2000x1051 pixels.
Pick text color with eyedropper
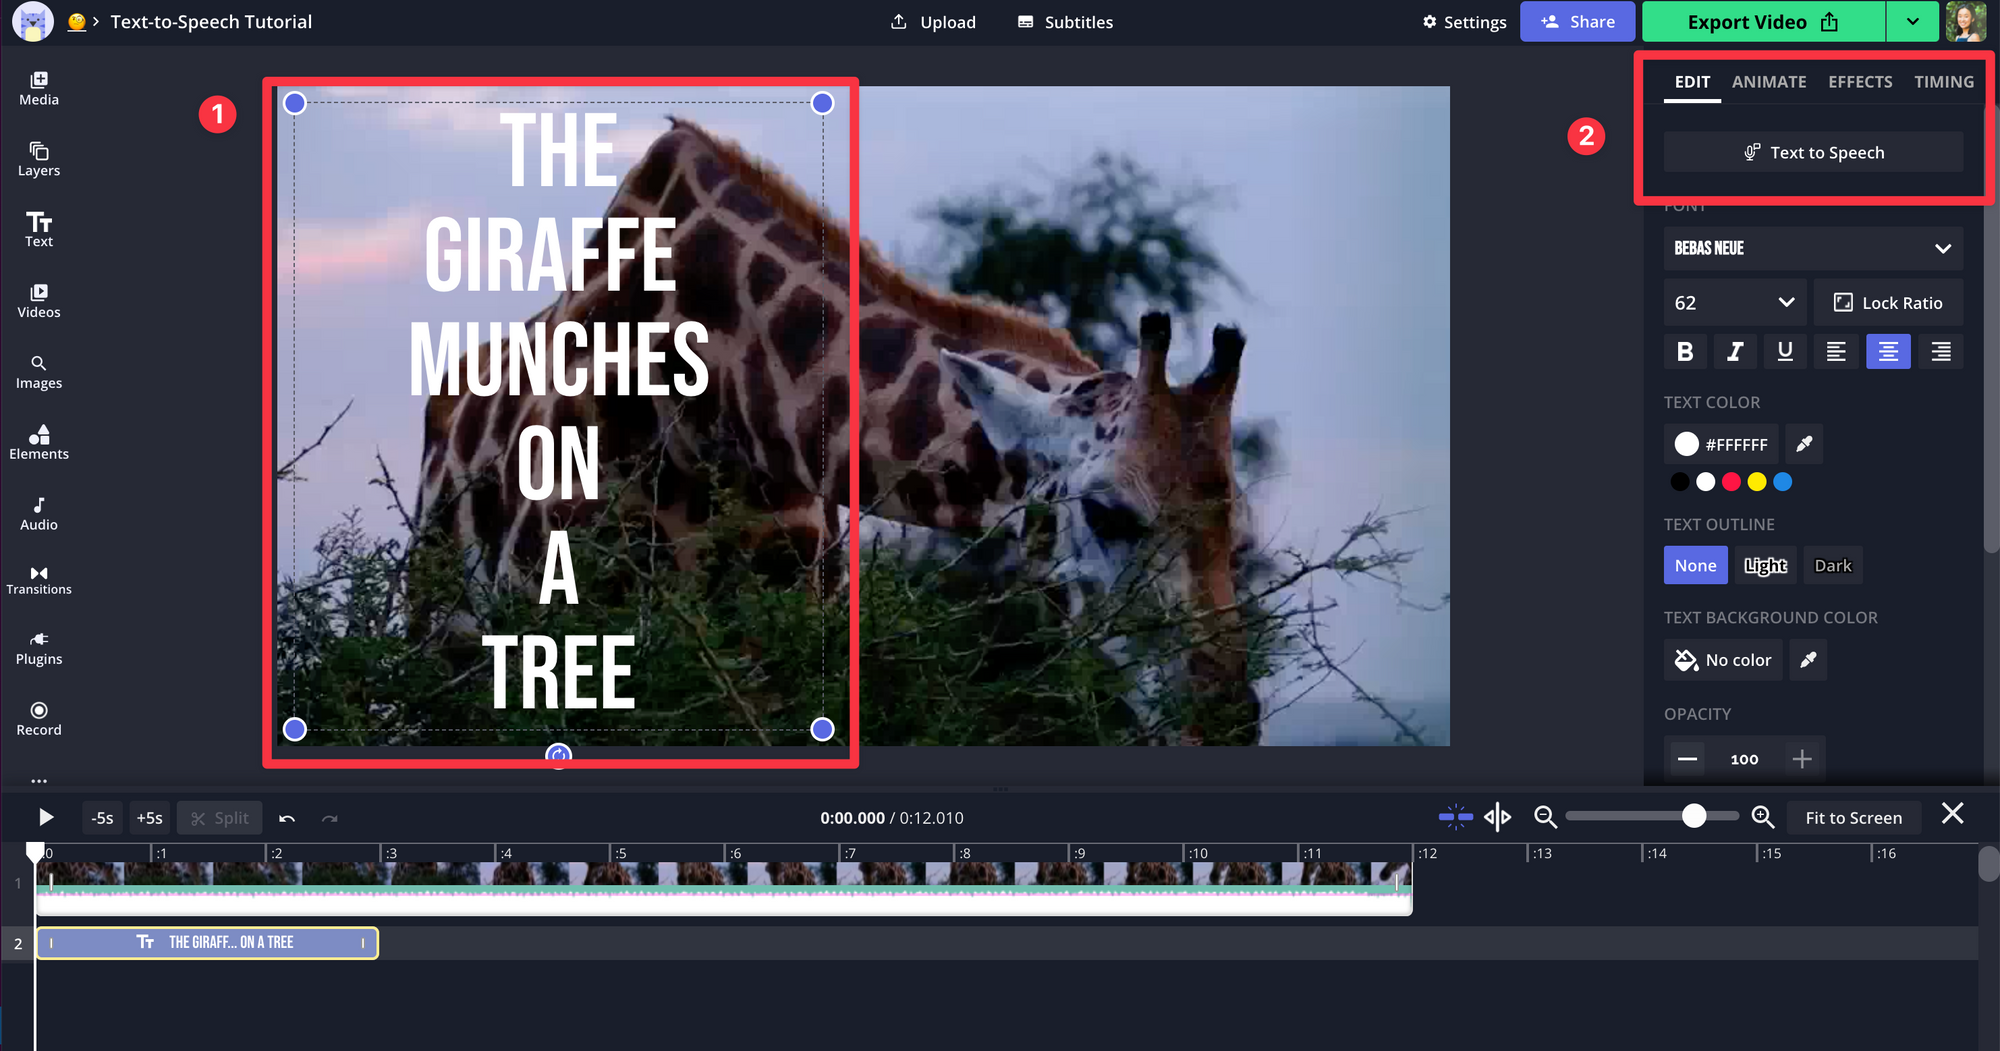(x=1804, y=444)
